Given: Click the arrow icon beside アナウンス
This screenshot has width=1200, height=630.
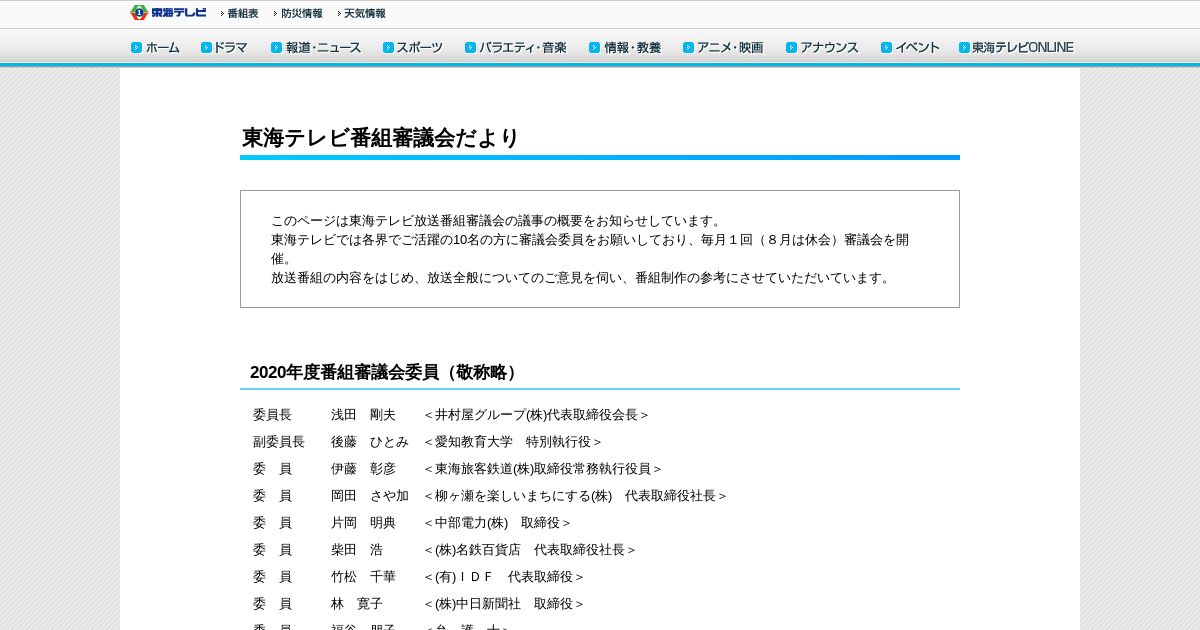Looking at the screenshot, I should click(791, 48).
